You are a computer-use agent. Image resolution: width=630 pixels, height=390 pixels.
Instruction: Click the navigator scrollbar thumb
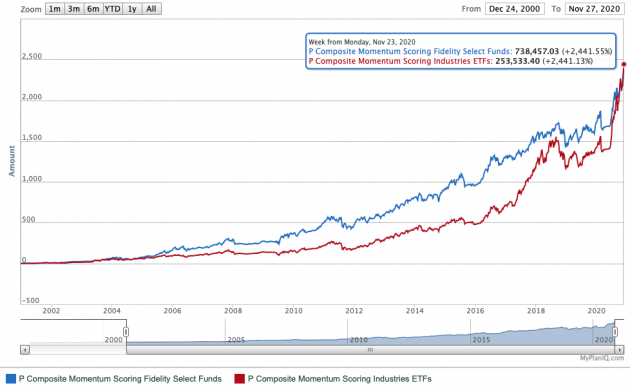(x=370, y=350)
